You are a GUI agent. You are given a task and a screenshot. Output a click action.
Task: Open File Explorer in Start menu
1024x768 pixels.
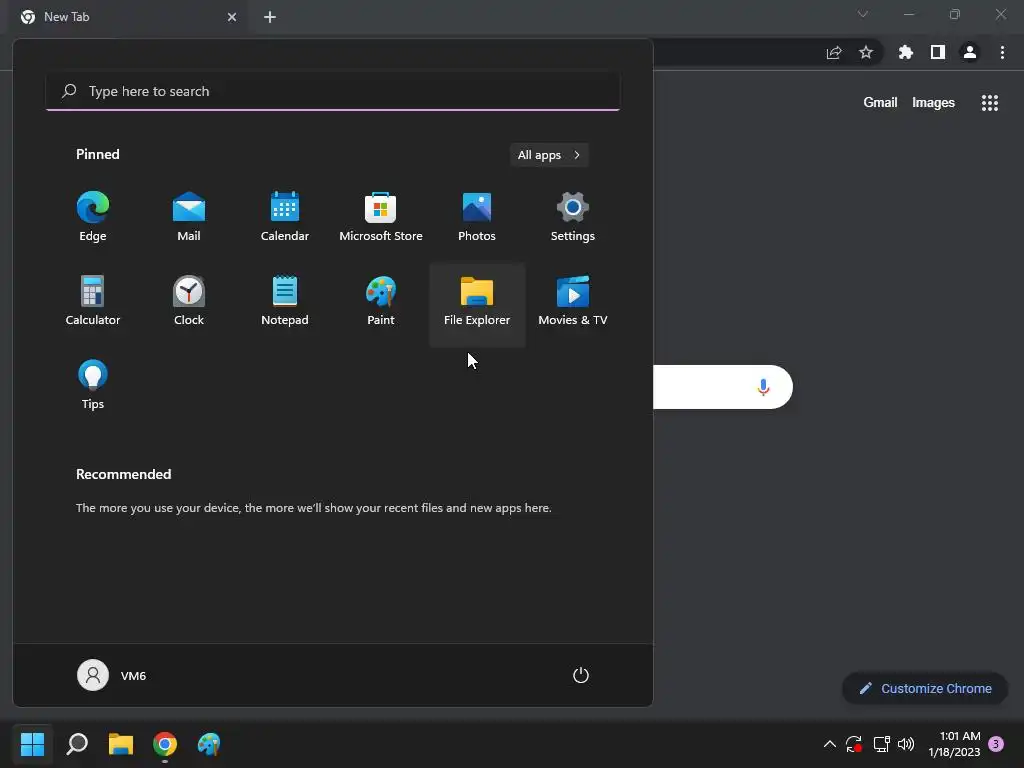point(477,304)
